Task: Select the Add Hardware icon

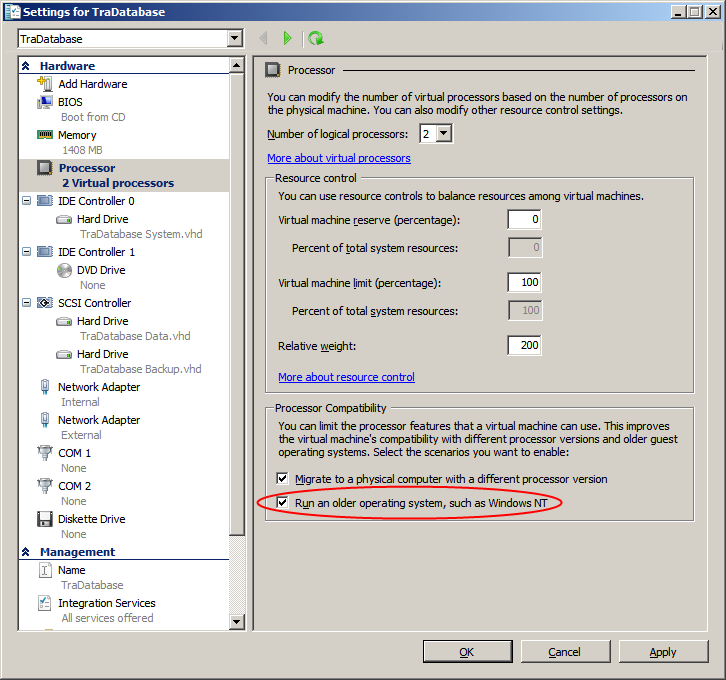Action: click(x=44, y=84)
